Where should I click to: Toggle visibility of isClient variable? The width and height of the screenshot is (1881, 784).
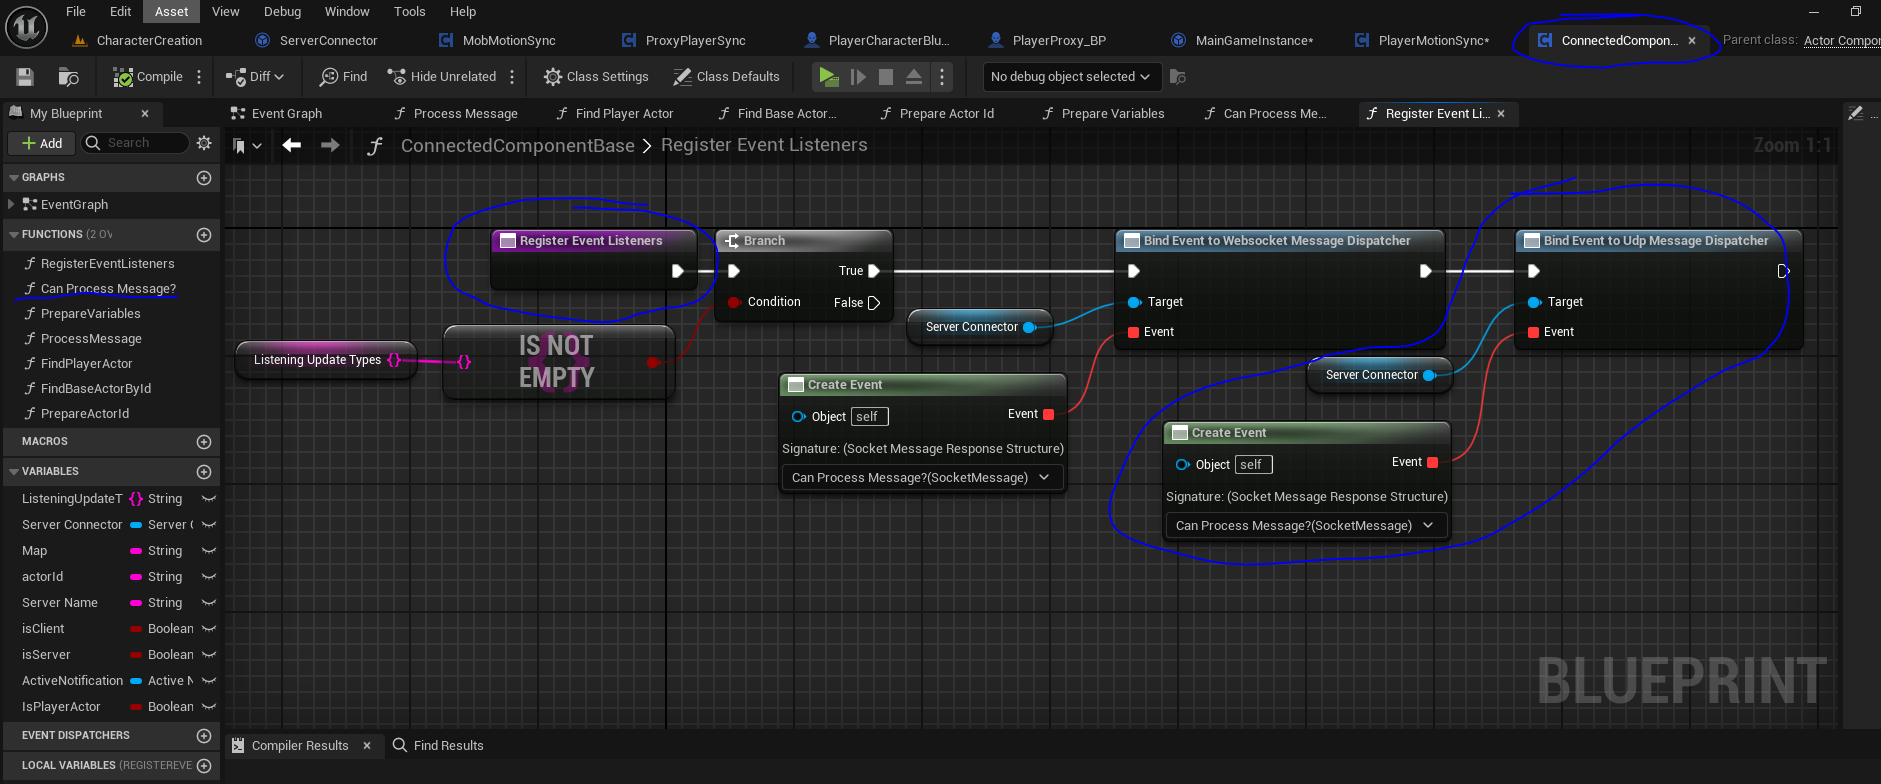[208, 629]
